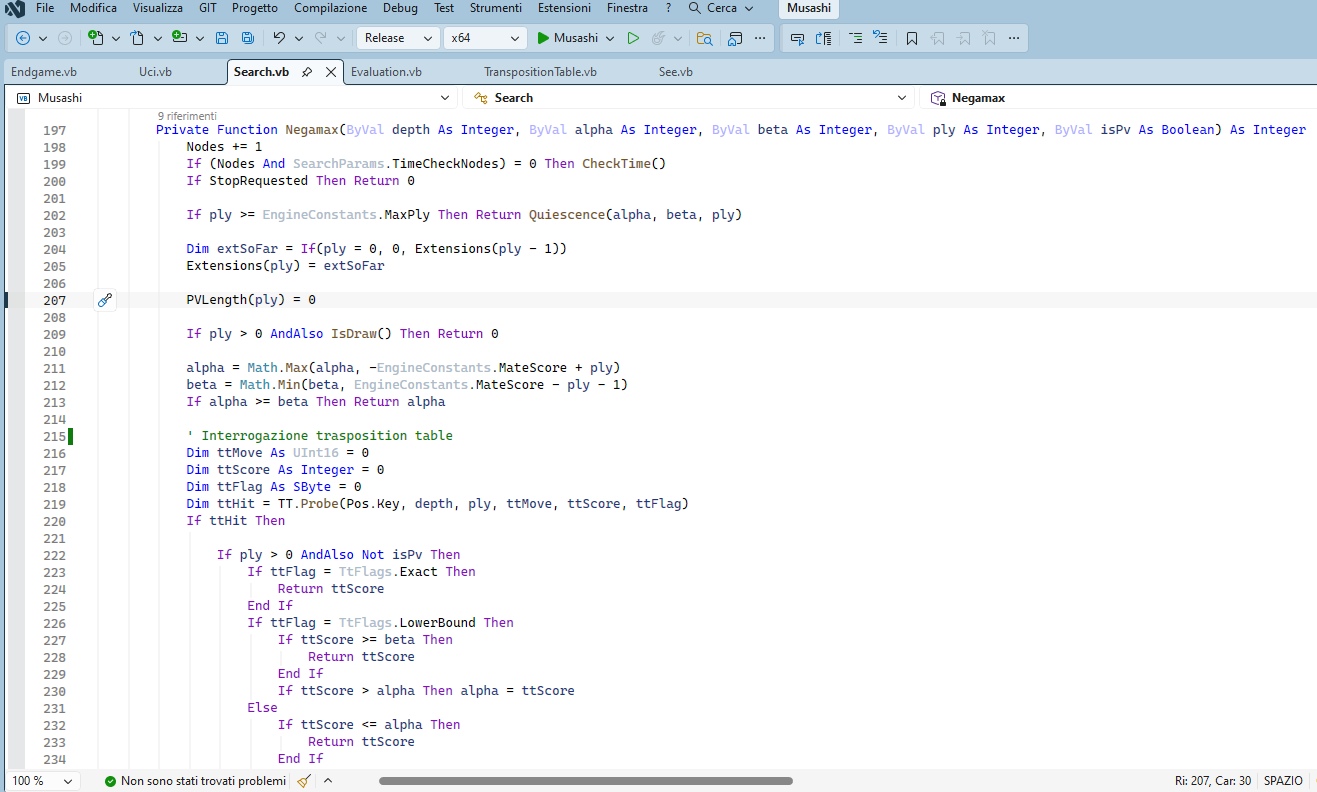Click the '9 riferimenti' CodeLens link
Image resolution: width=1317 pixels, height=792 pixels.
187,116
